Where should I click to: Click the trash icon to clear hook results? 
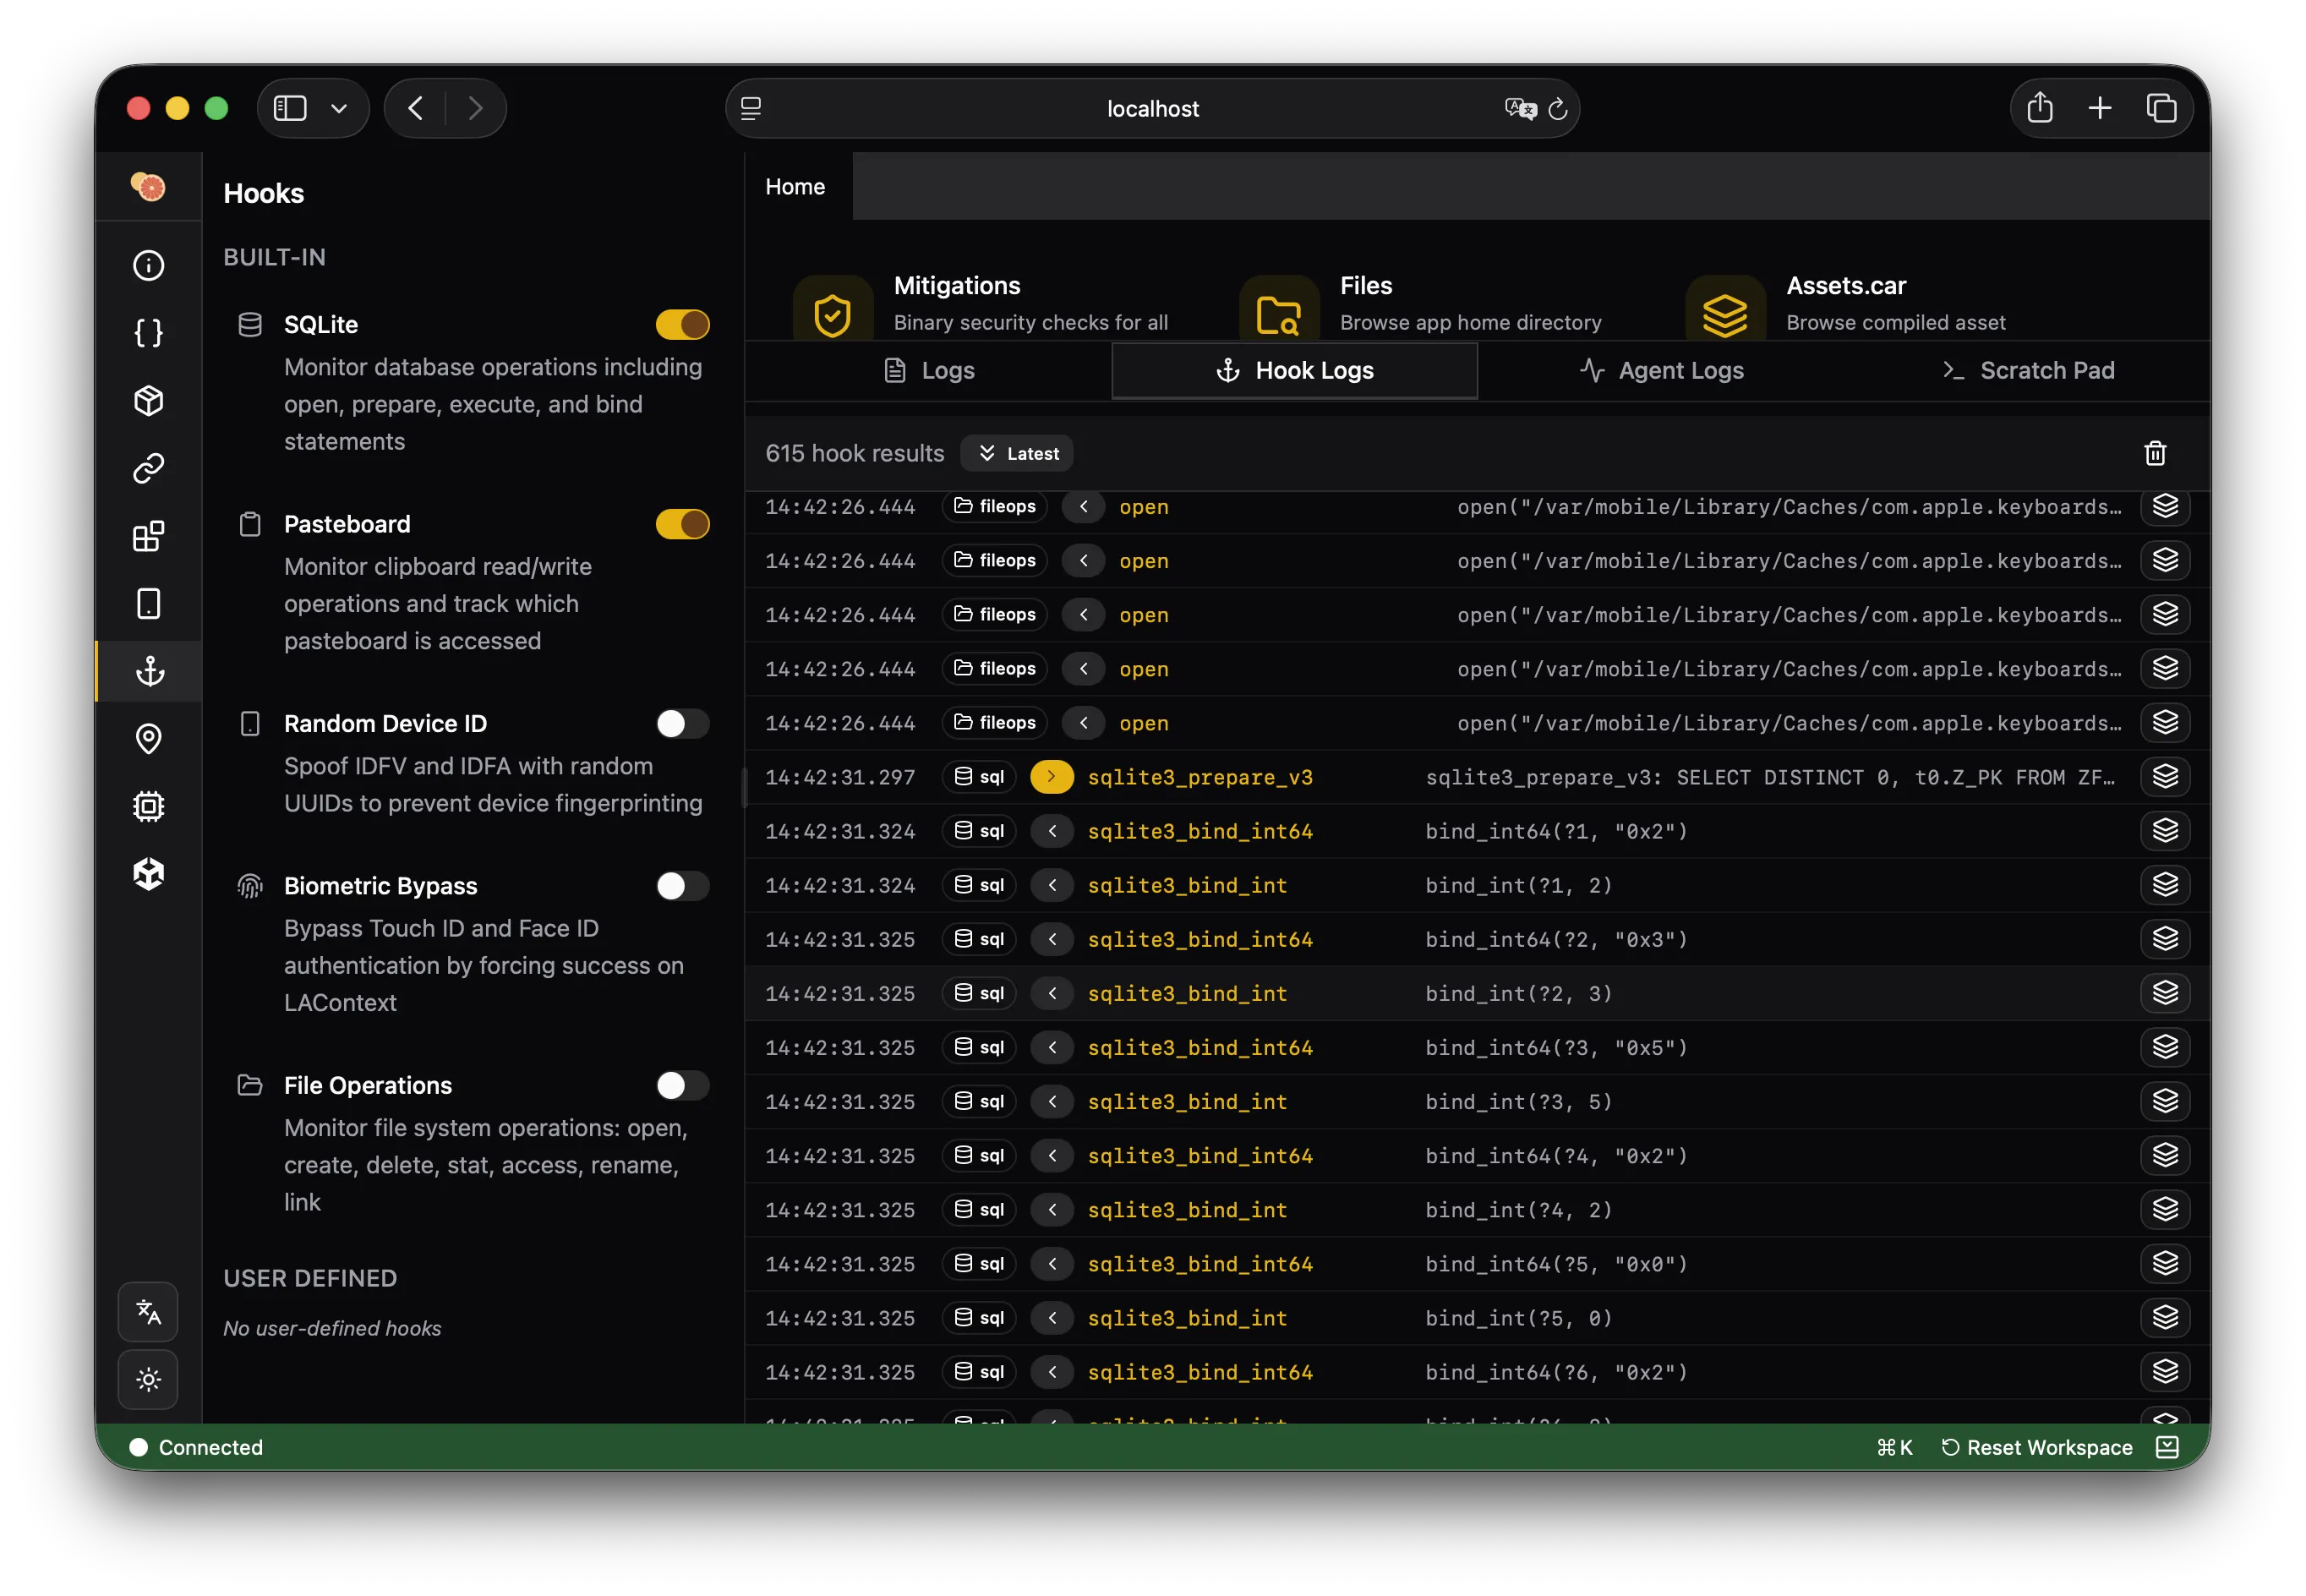(x=2154, y=453)
